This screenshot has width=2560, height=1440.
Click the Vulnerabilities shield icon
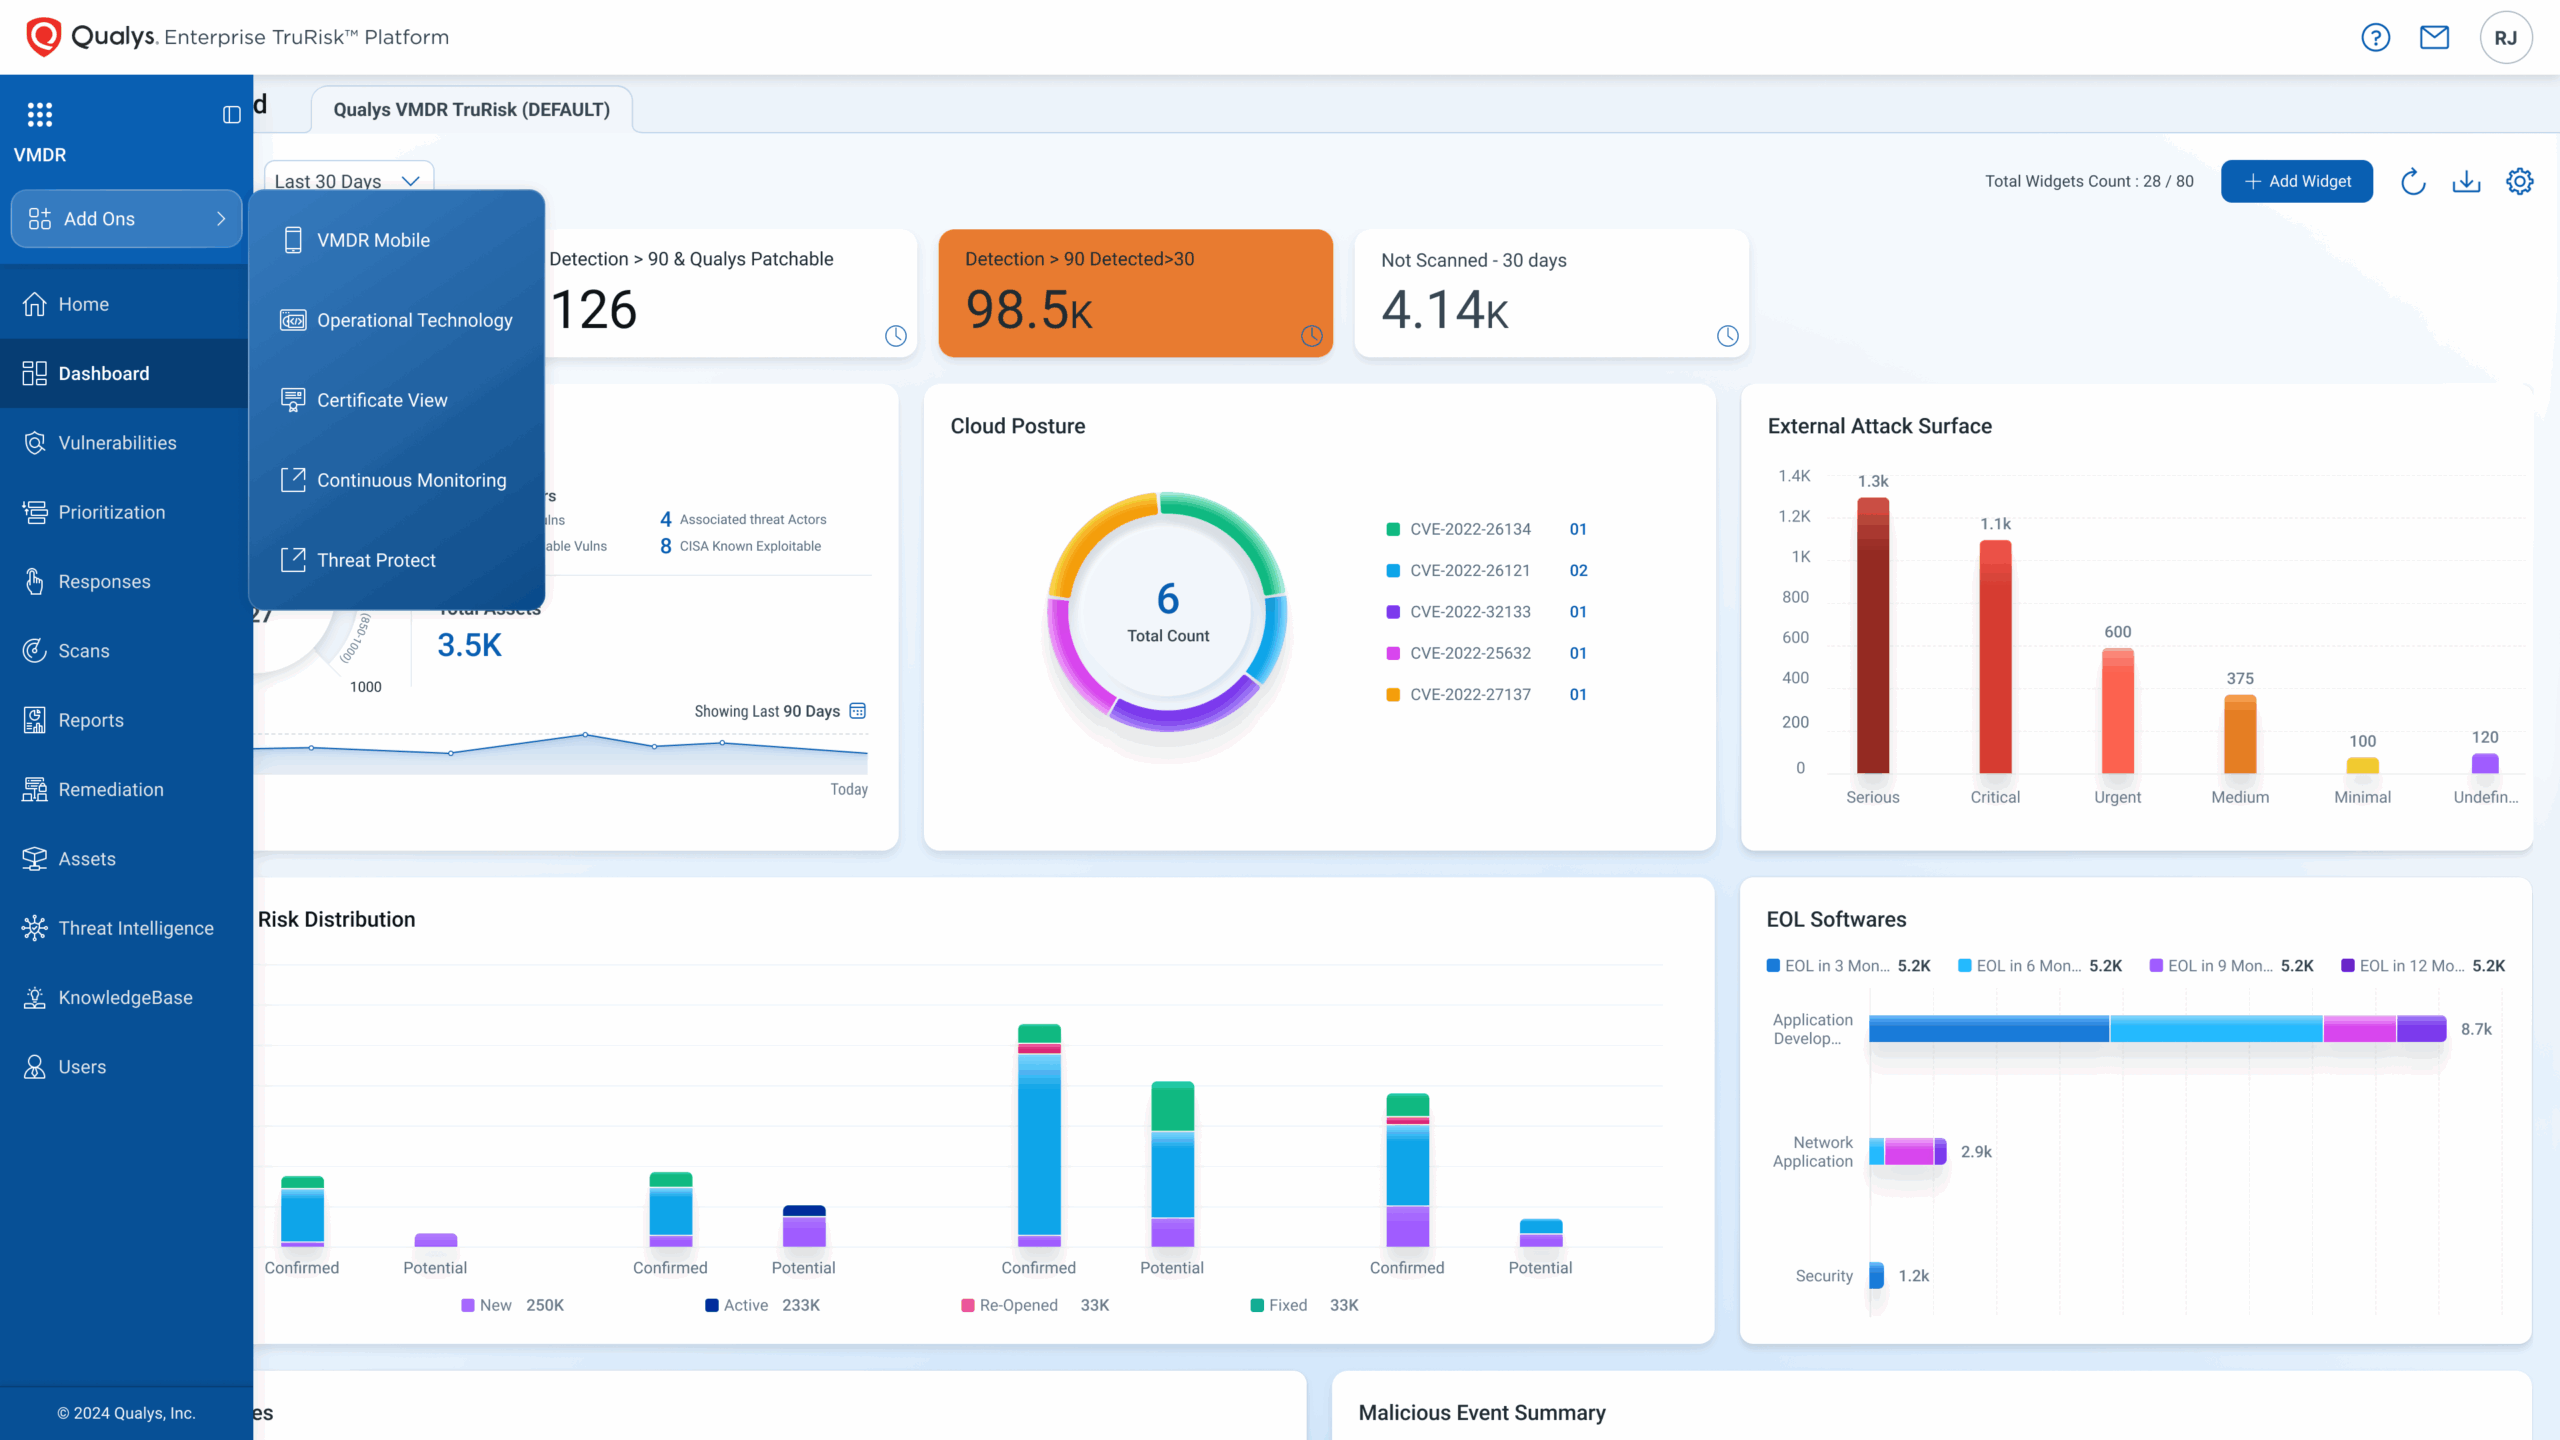(x=35, y=443)
